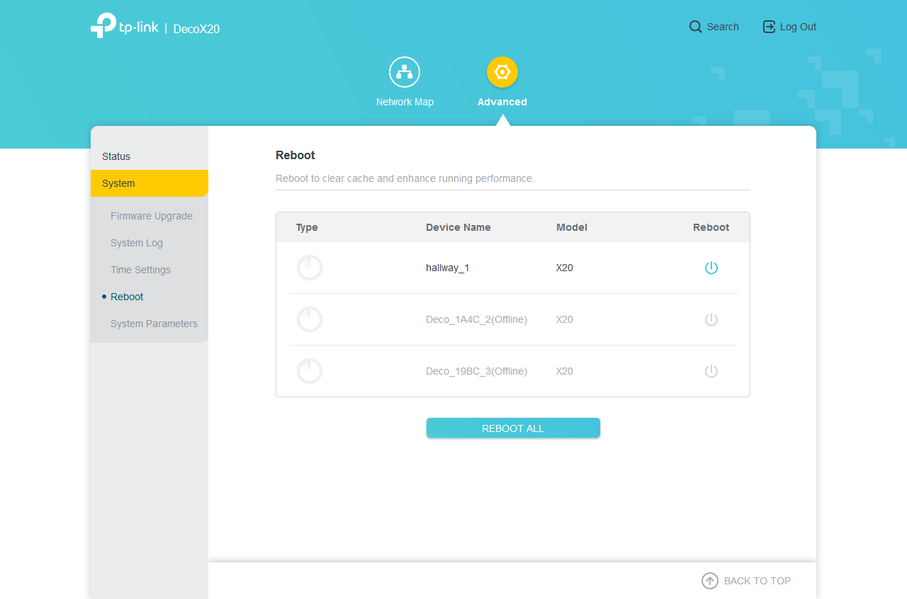Click reboot icon for Deco_1A4C_2
Screen dimensions: 907x599
(x=711, y=319)
